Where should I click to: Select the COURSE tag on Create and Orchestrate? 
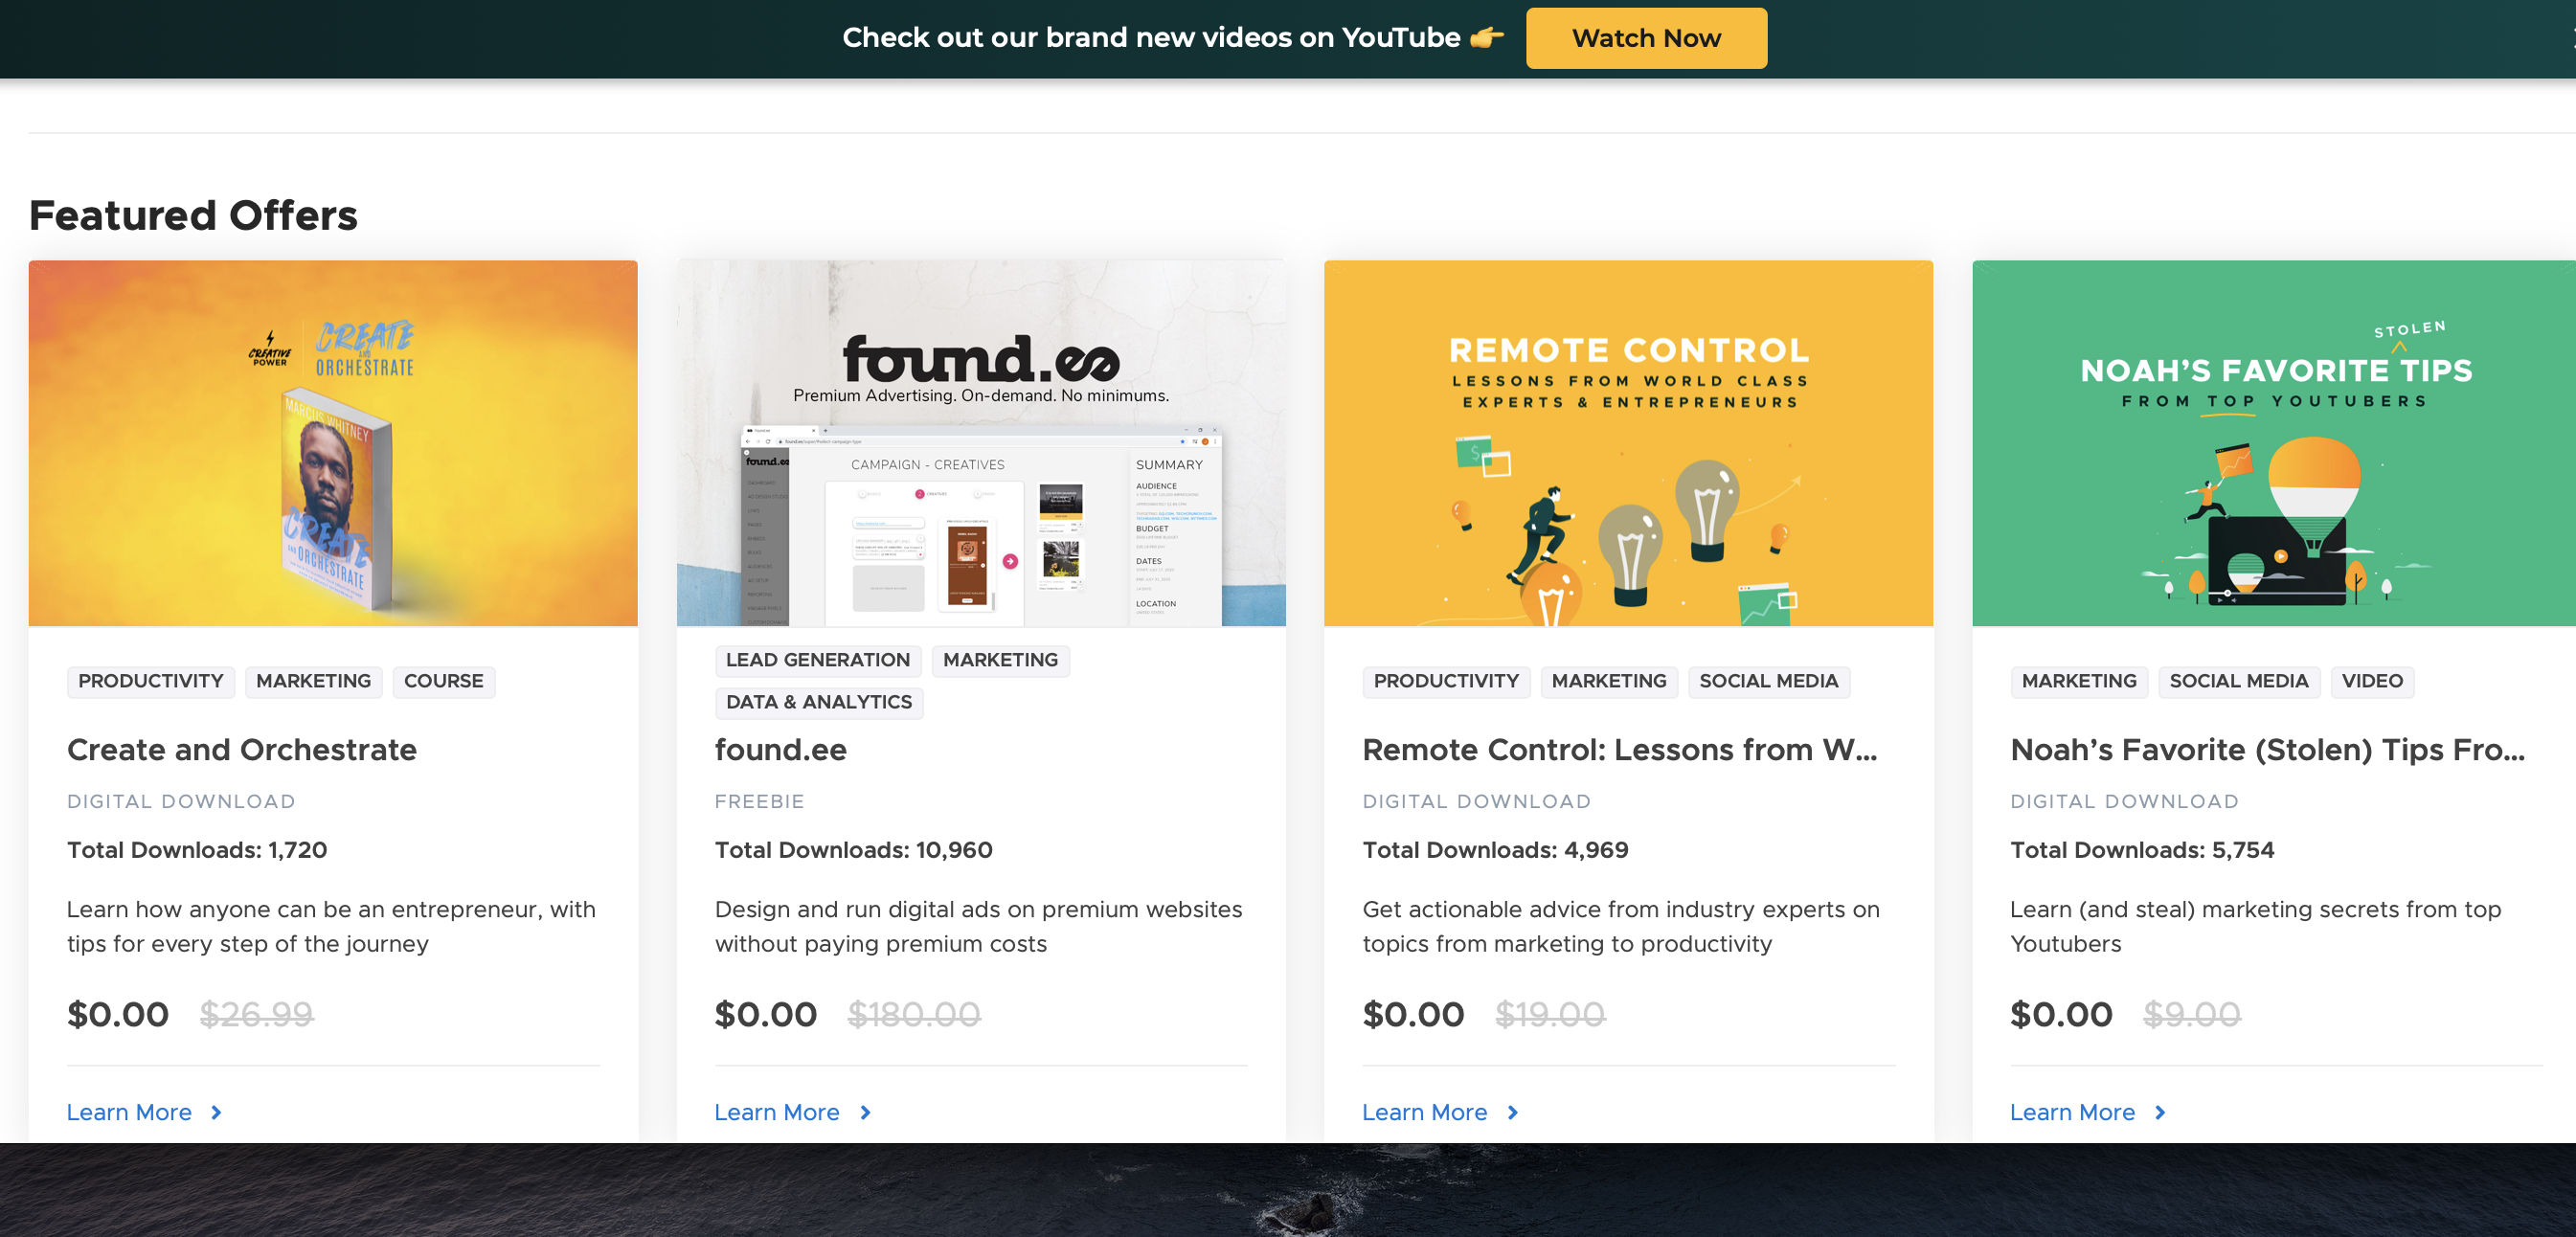coord(443,681)
